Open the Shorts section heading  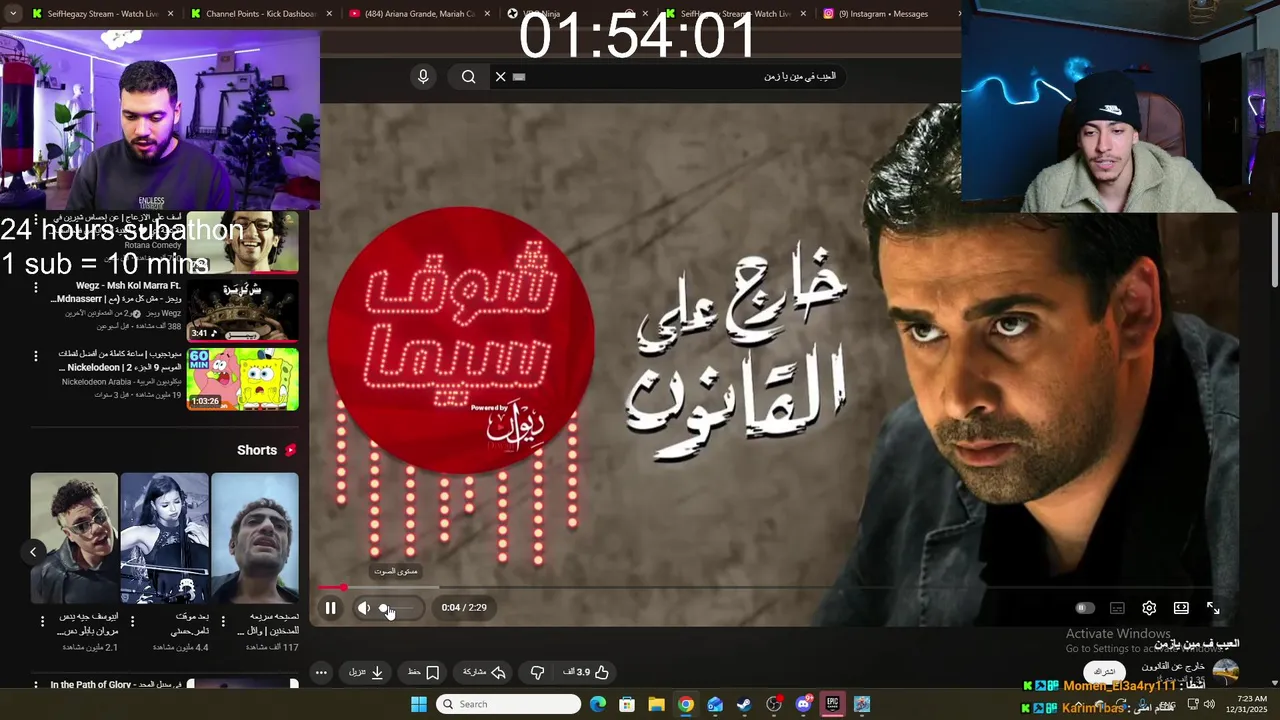tap(267, 450)
